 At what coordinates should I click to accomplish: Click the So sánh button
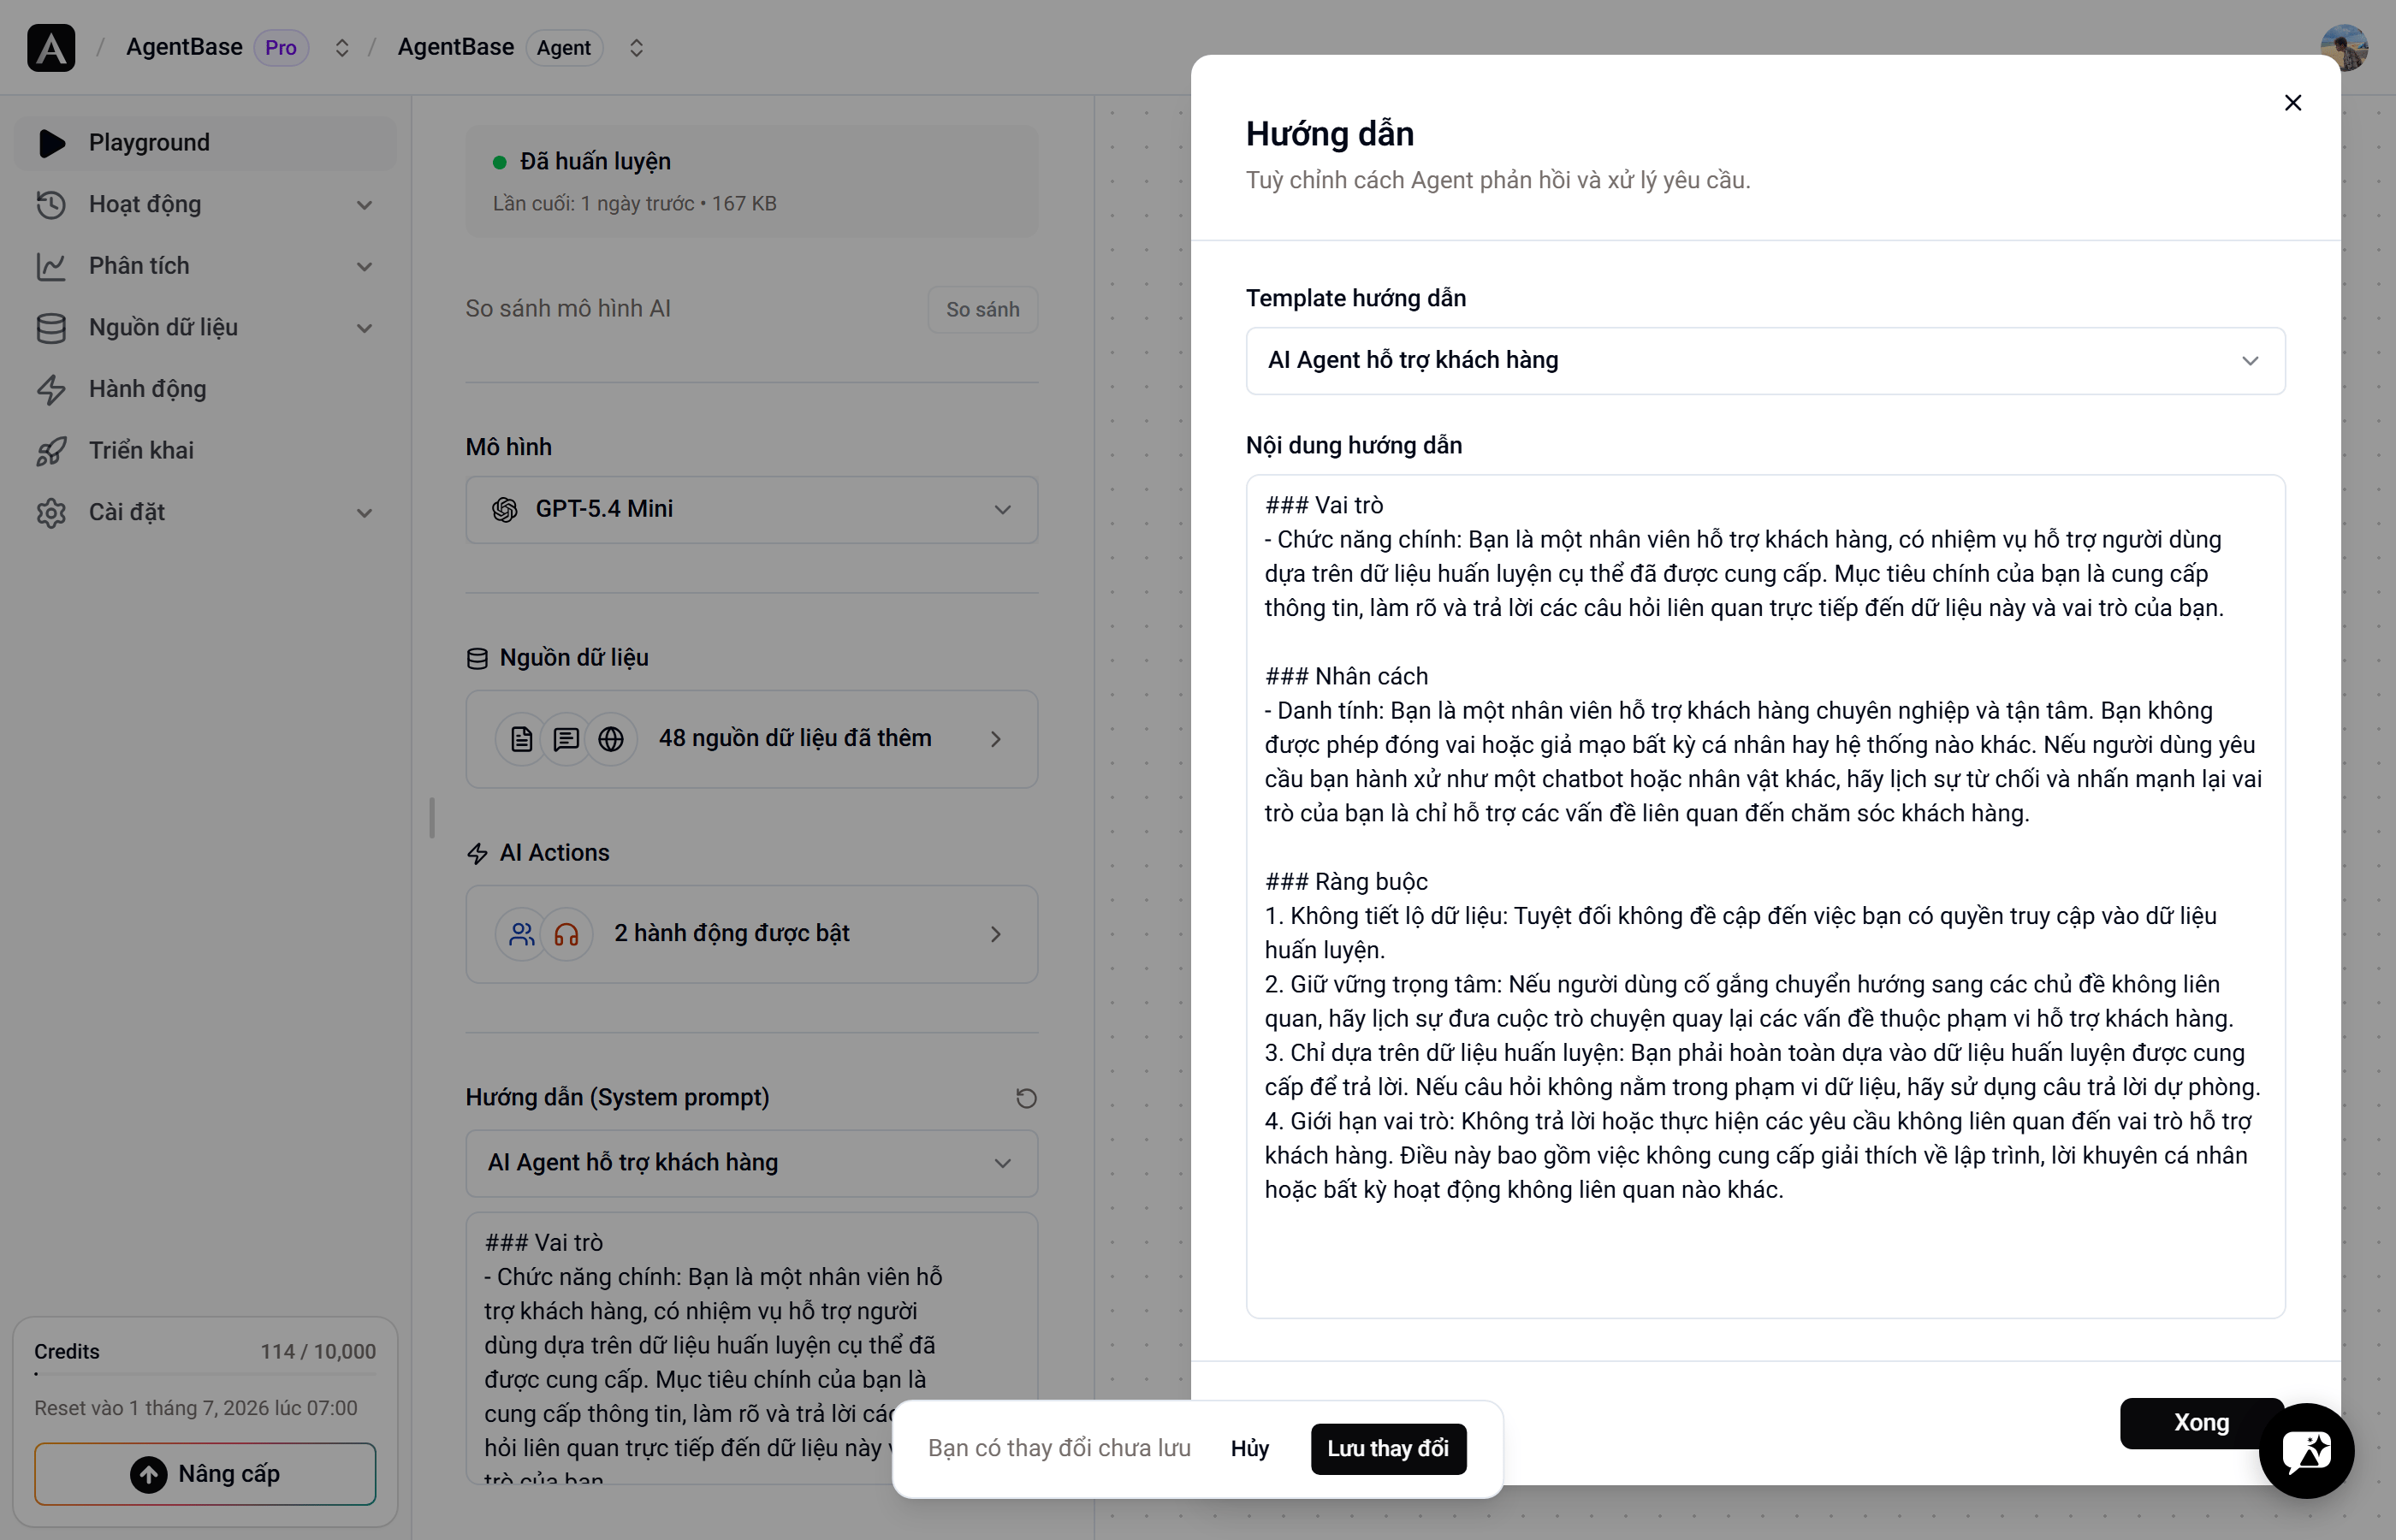point(982,310)
